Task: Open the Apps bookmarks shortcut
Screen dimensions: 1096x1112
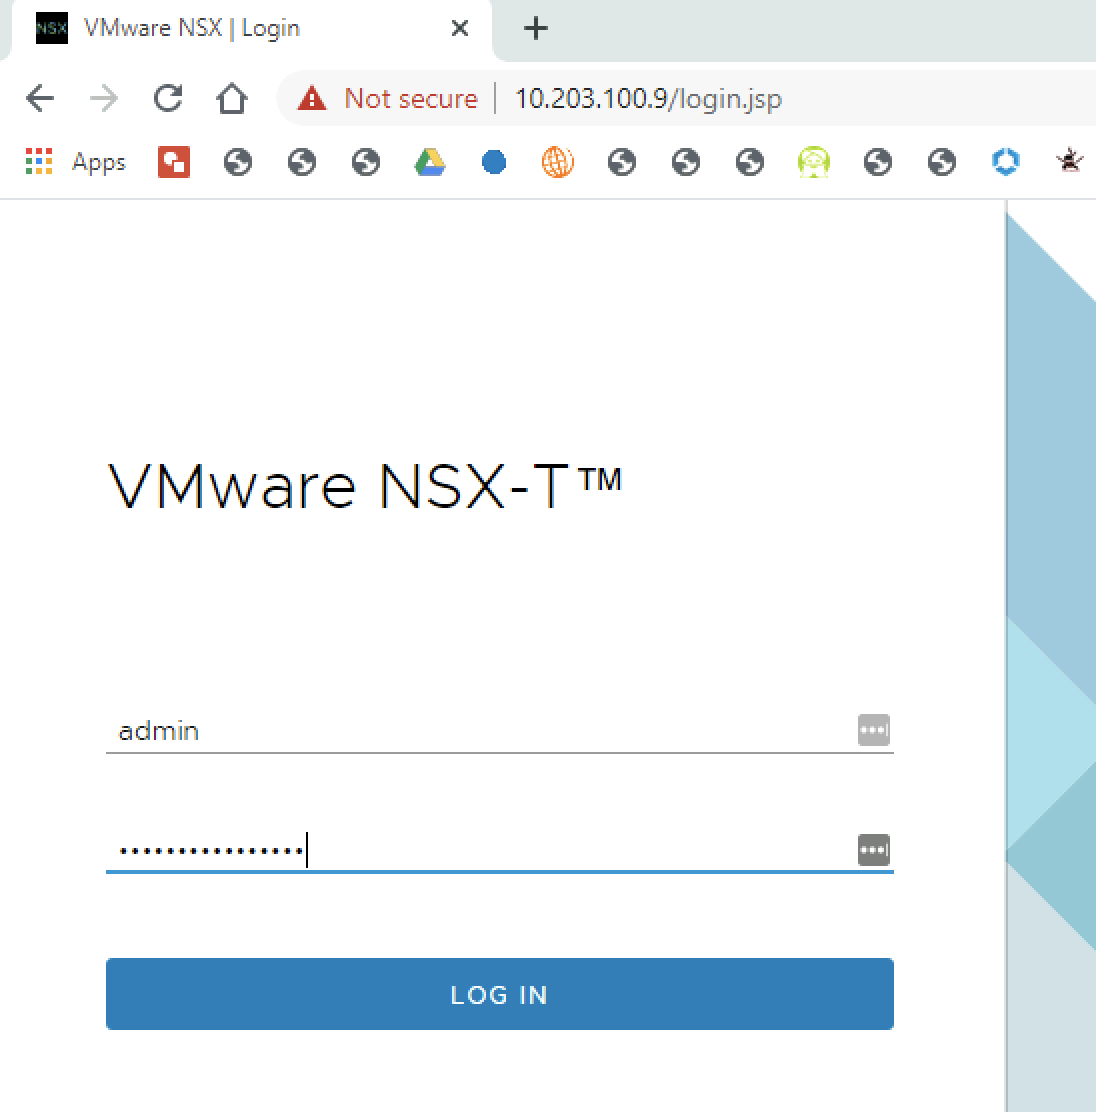Action: 76,162
